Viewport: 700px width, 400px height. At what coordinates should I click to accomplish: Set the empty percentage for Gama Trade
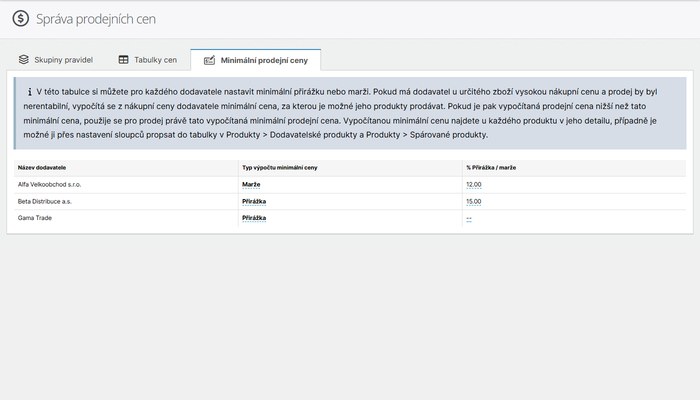coord(469,218)
